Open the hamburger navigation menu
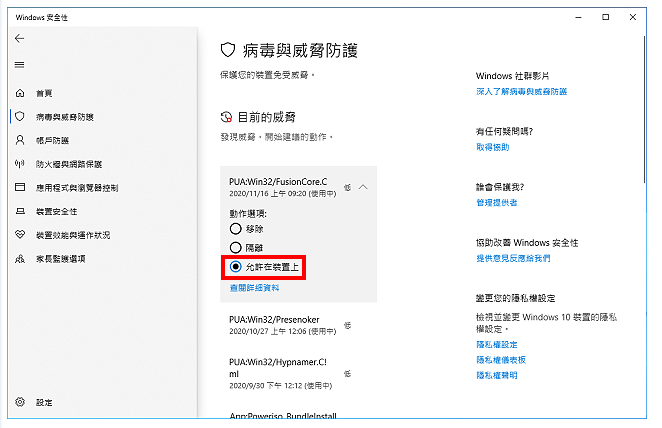 19,65
